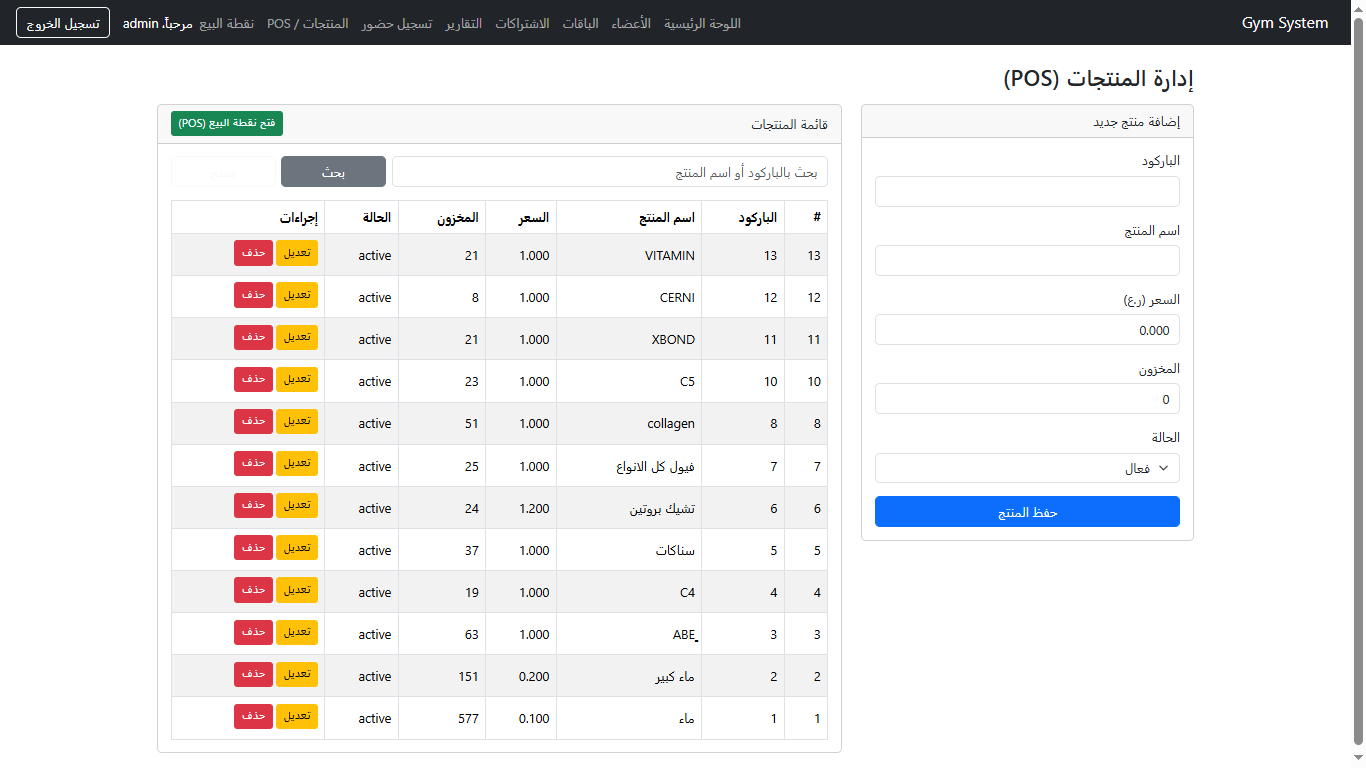The width and height of the screenshot is (1366, 768).
Task: Edit the VITAMIN product row
Action: pyautogui.click(x=297, y=254)
